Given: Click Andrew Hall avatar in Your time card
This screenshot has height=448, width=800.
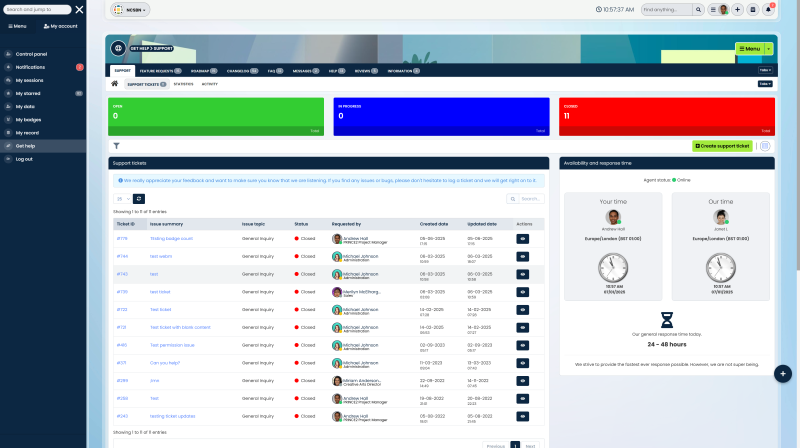Looking at the screenshot, I should pos(613,217).
